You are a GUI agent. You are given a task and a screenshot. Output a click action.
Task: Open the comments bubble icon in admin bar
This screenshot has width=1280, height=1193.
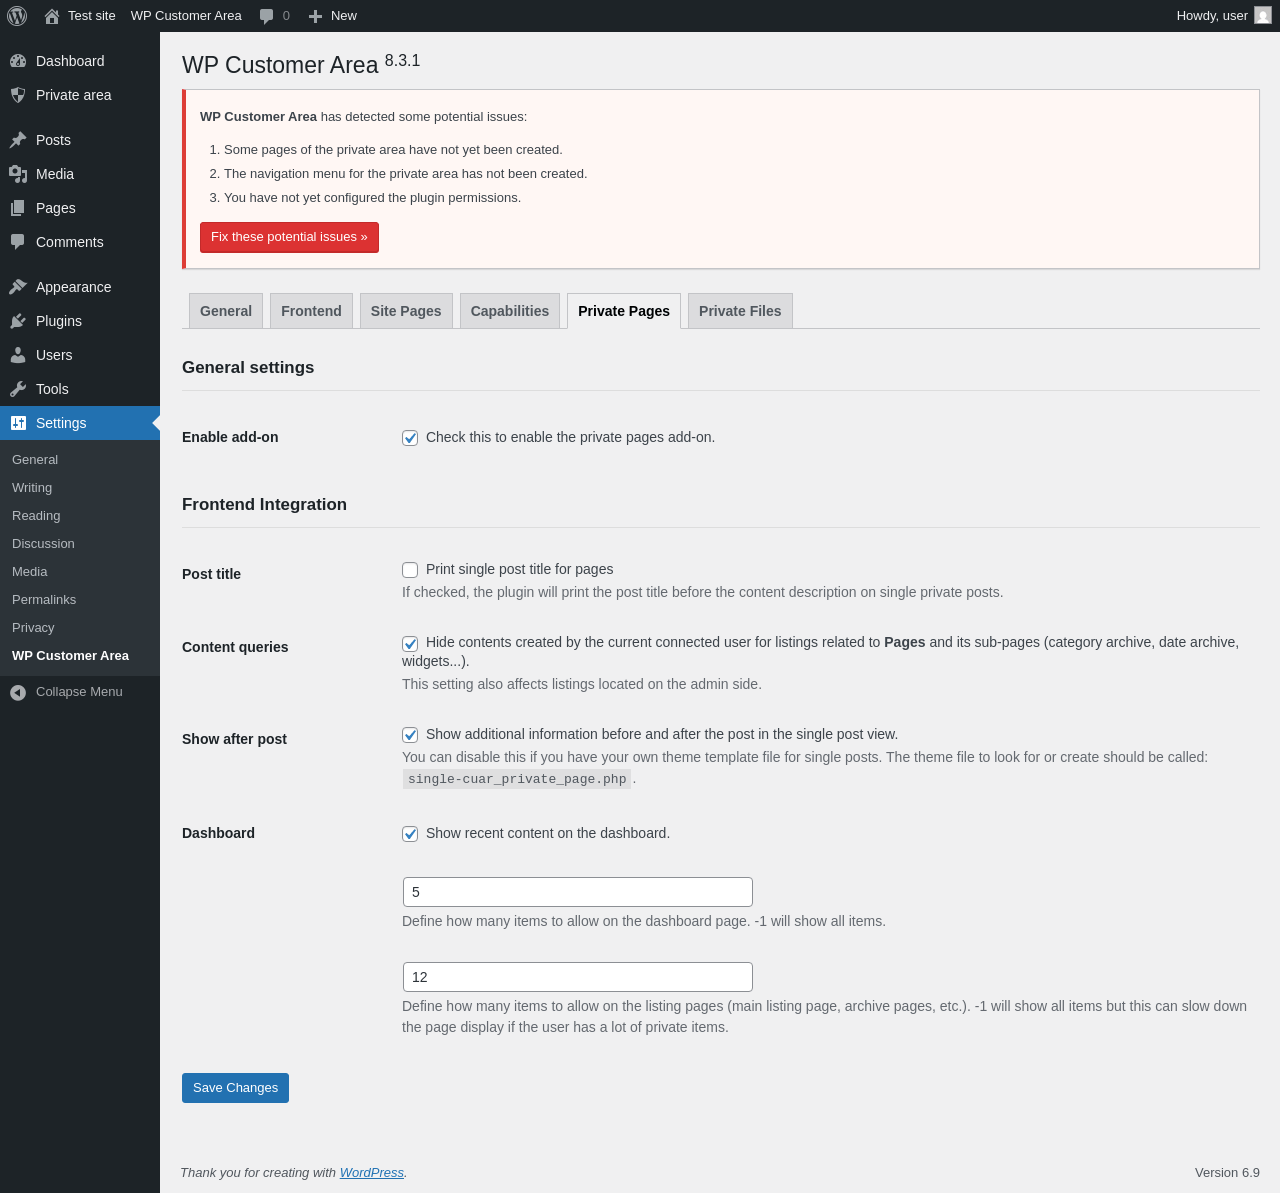(x=266, y=16)
